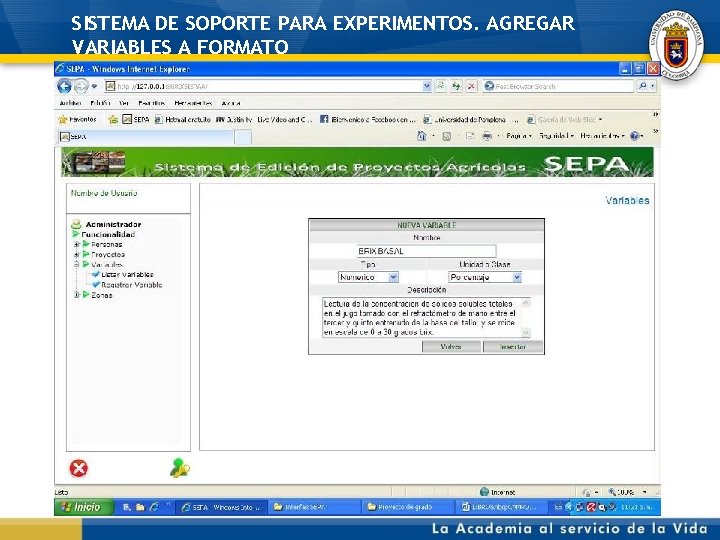Go forward with the browser Forward arrow
The width and height of the screenshot is (720, 540).
pyautogui.click(x=81, y=86)
